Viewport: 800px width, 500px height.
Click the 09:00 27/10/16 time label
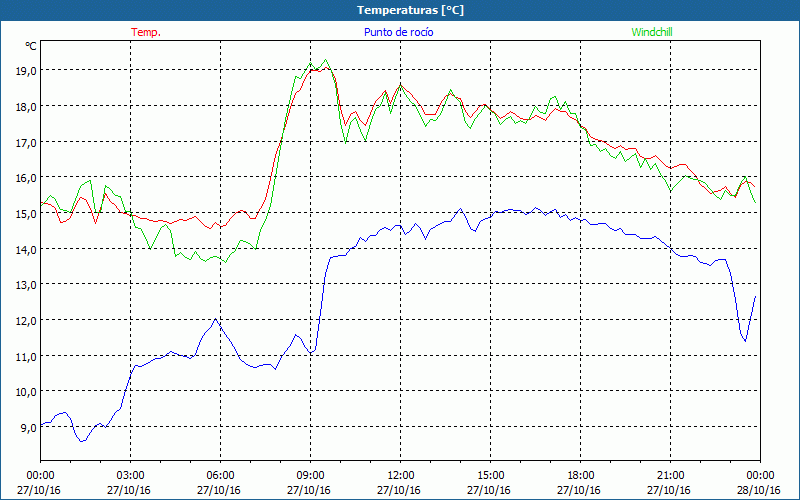pos(309,483)
